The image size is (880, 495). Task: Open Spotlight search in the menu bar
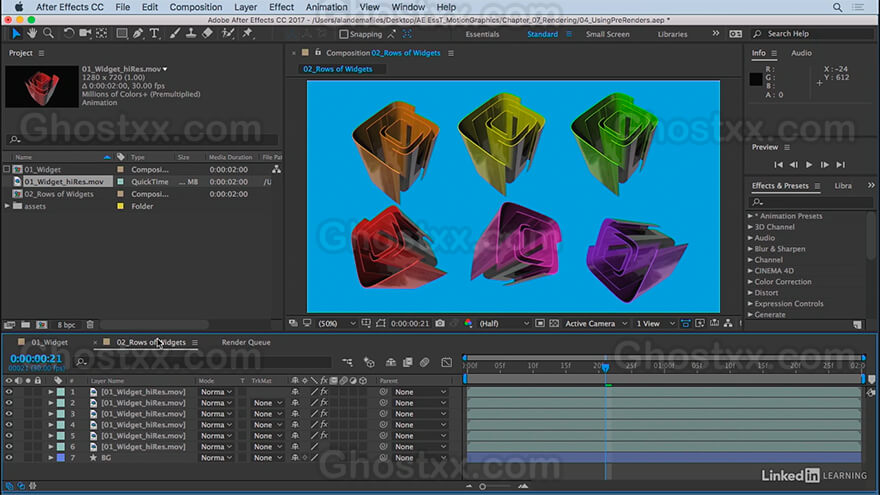point(837,7)
